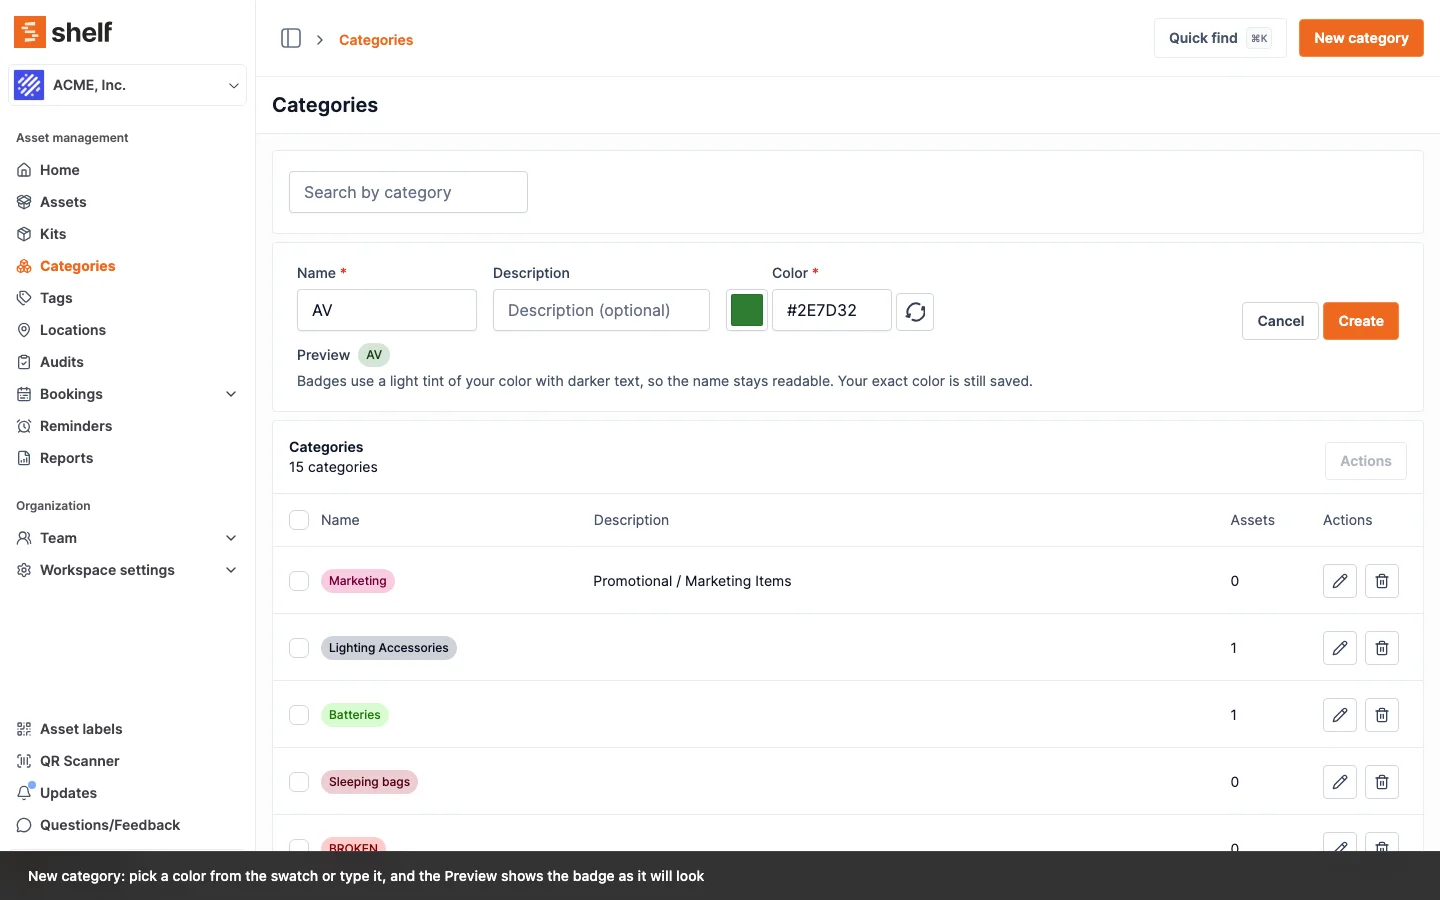Expand the Team submenu

pos(231,538)
